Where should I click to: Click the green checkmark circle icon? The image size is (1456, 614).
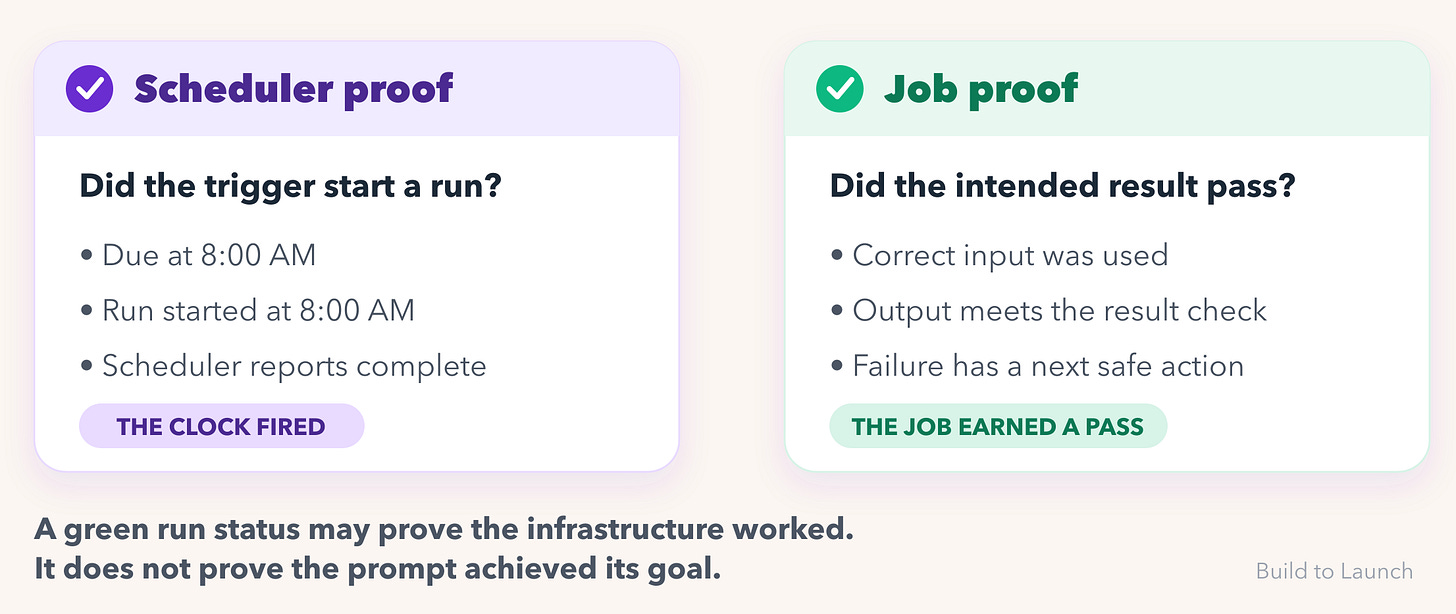pos(841,90)
